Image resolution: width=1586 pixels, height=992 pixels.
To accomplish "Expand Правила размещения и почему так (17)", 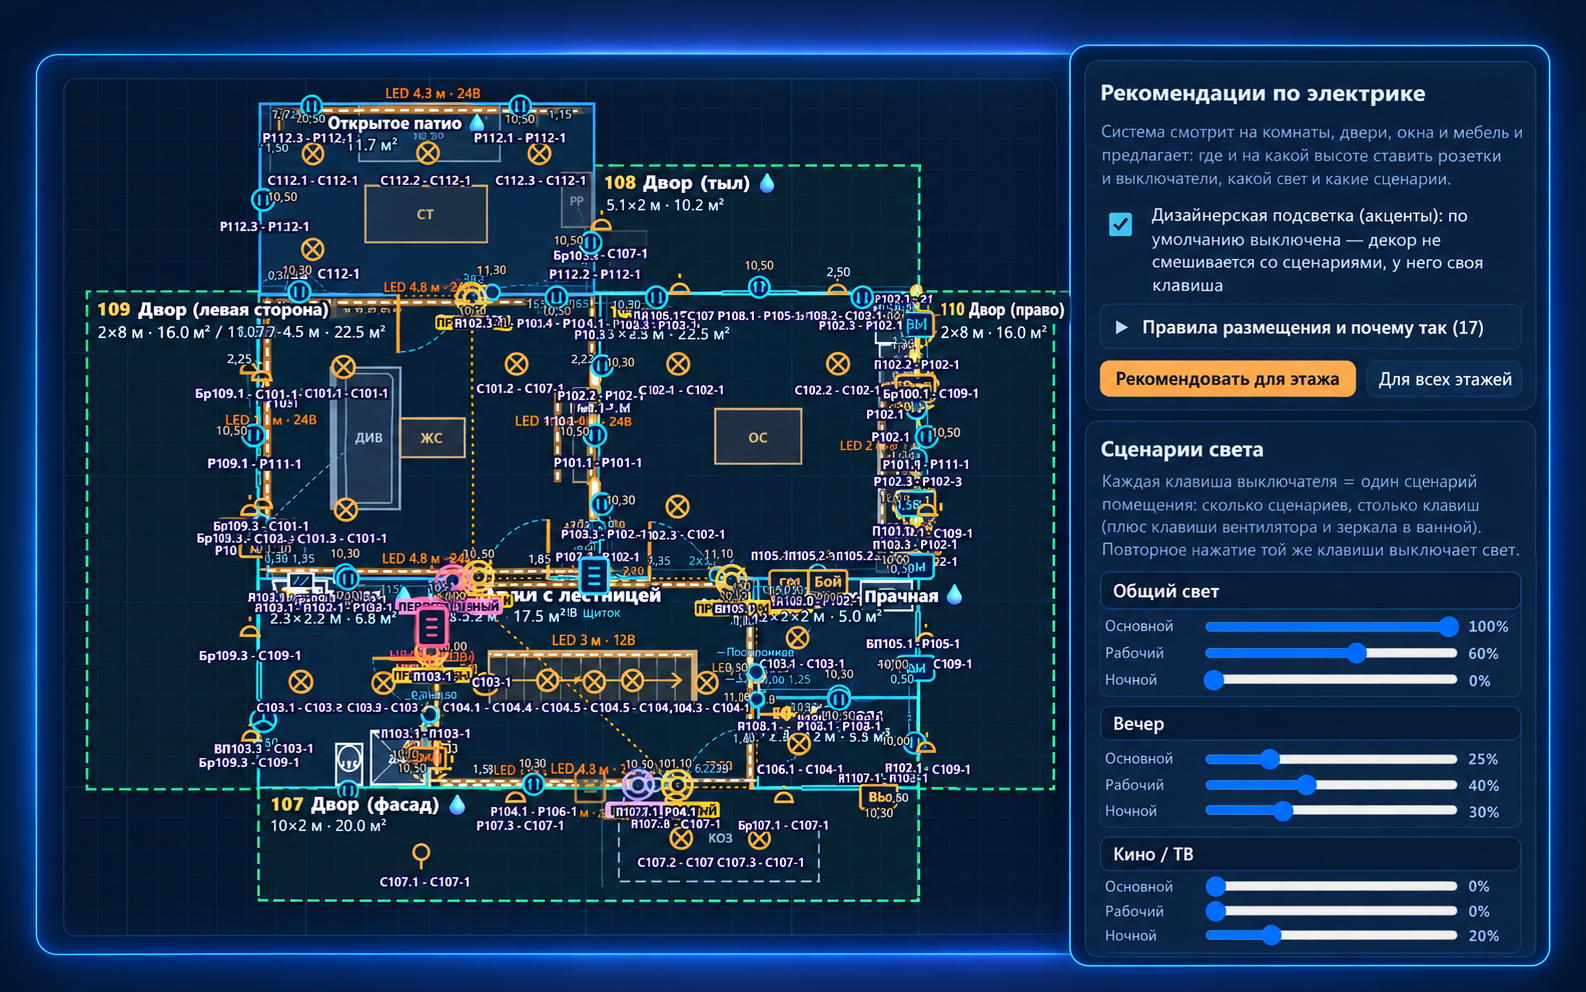I will tap(1311, 327).
